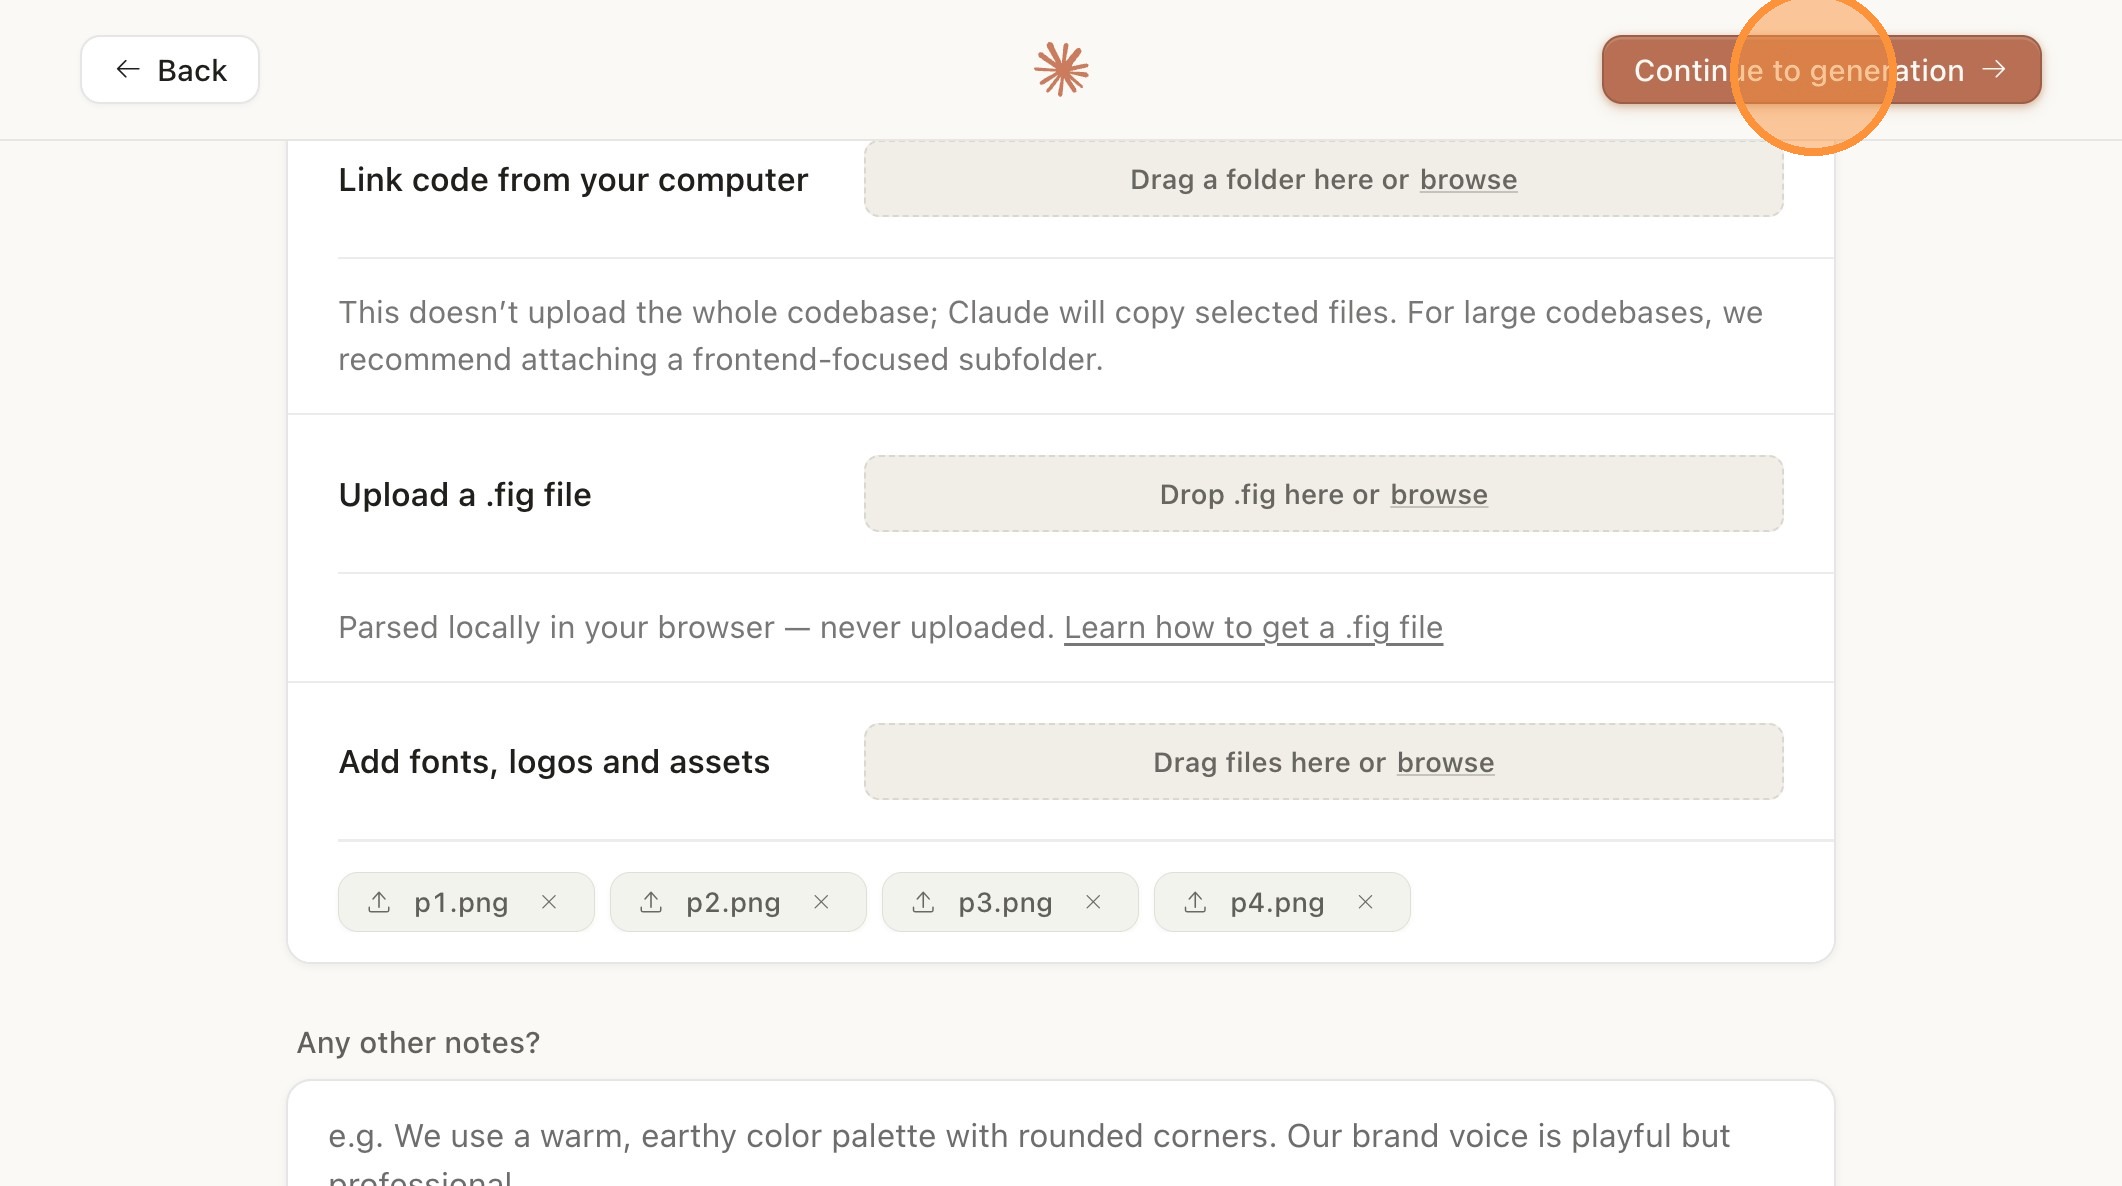Browse for fonts, logos and assets
This screenshot has width=2122, height=1186.
[x=1445, y=763]
